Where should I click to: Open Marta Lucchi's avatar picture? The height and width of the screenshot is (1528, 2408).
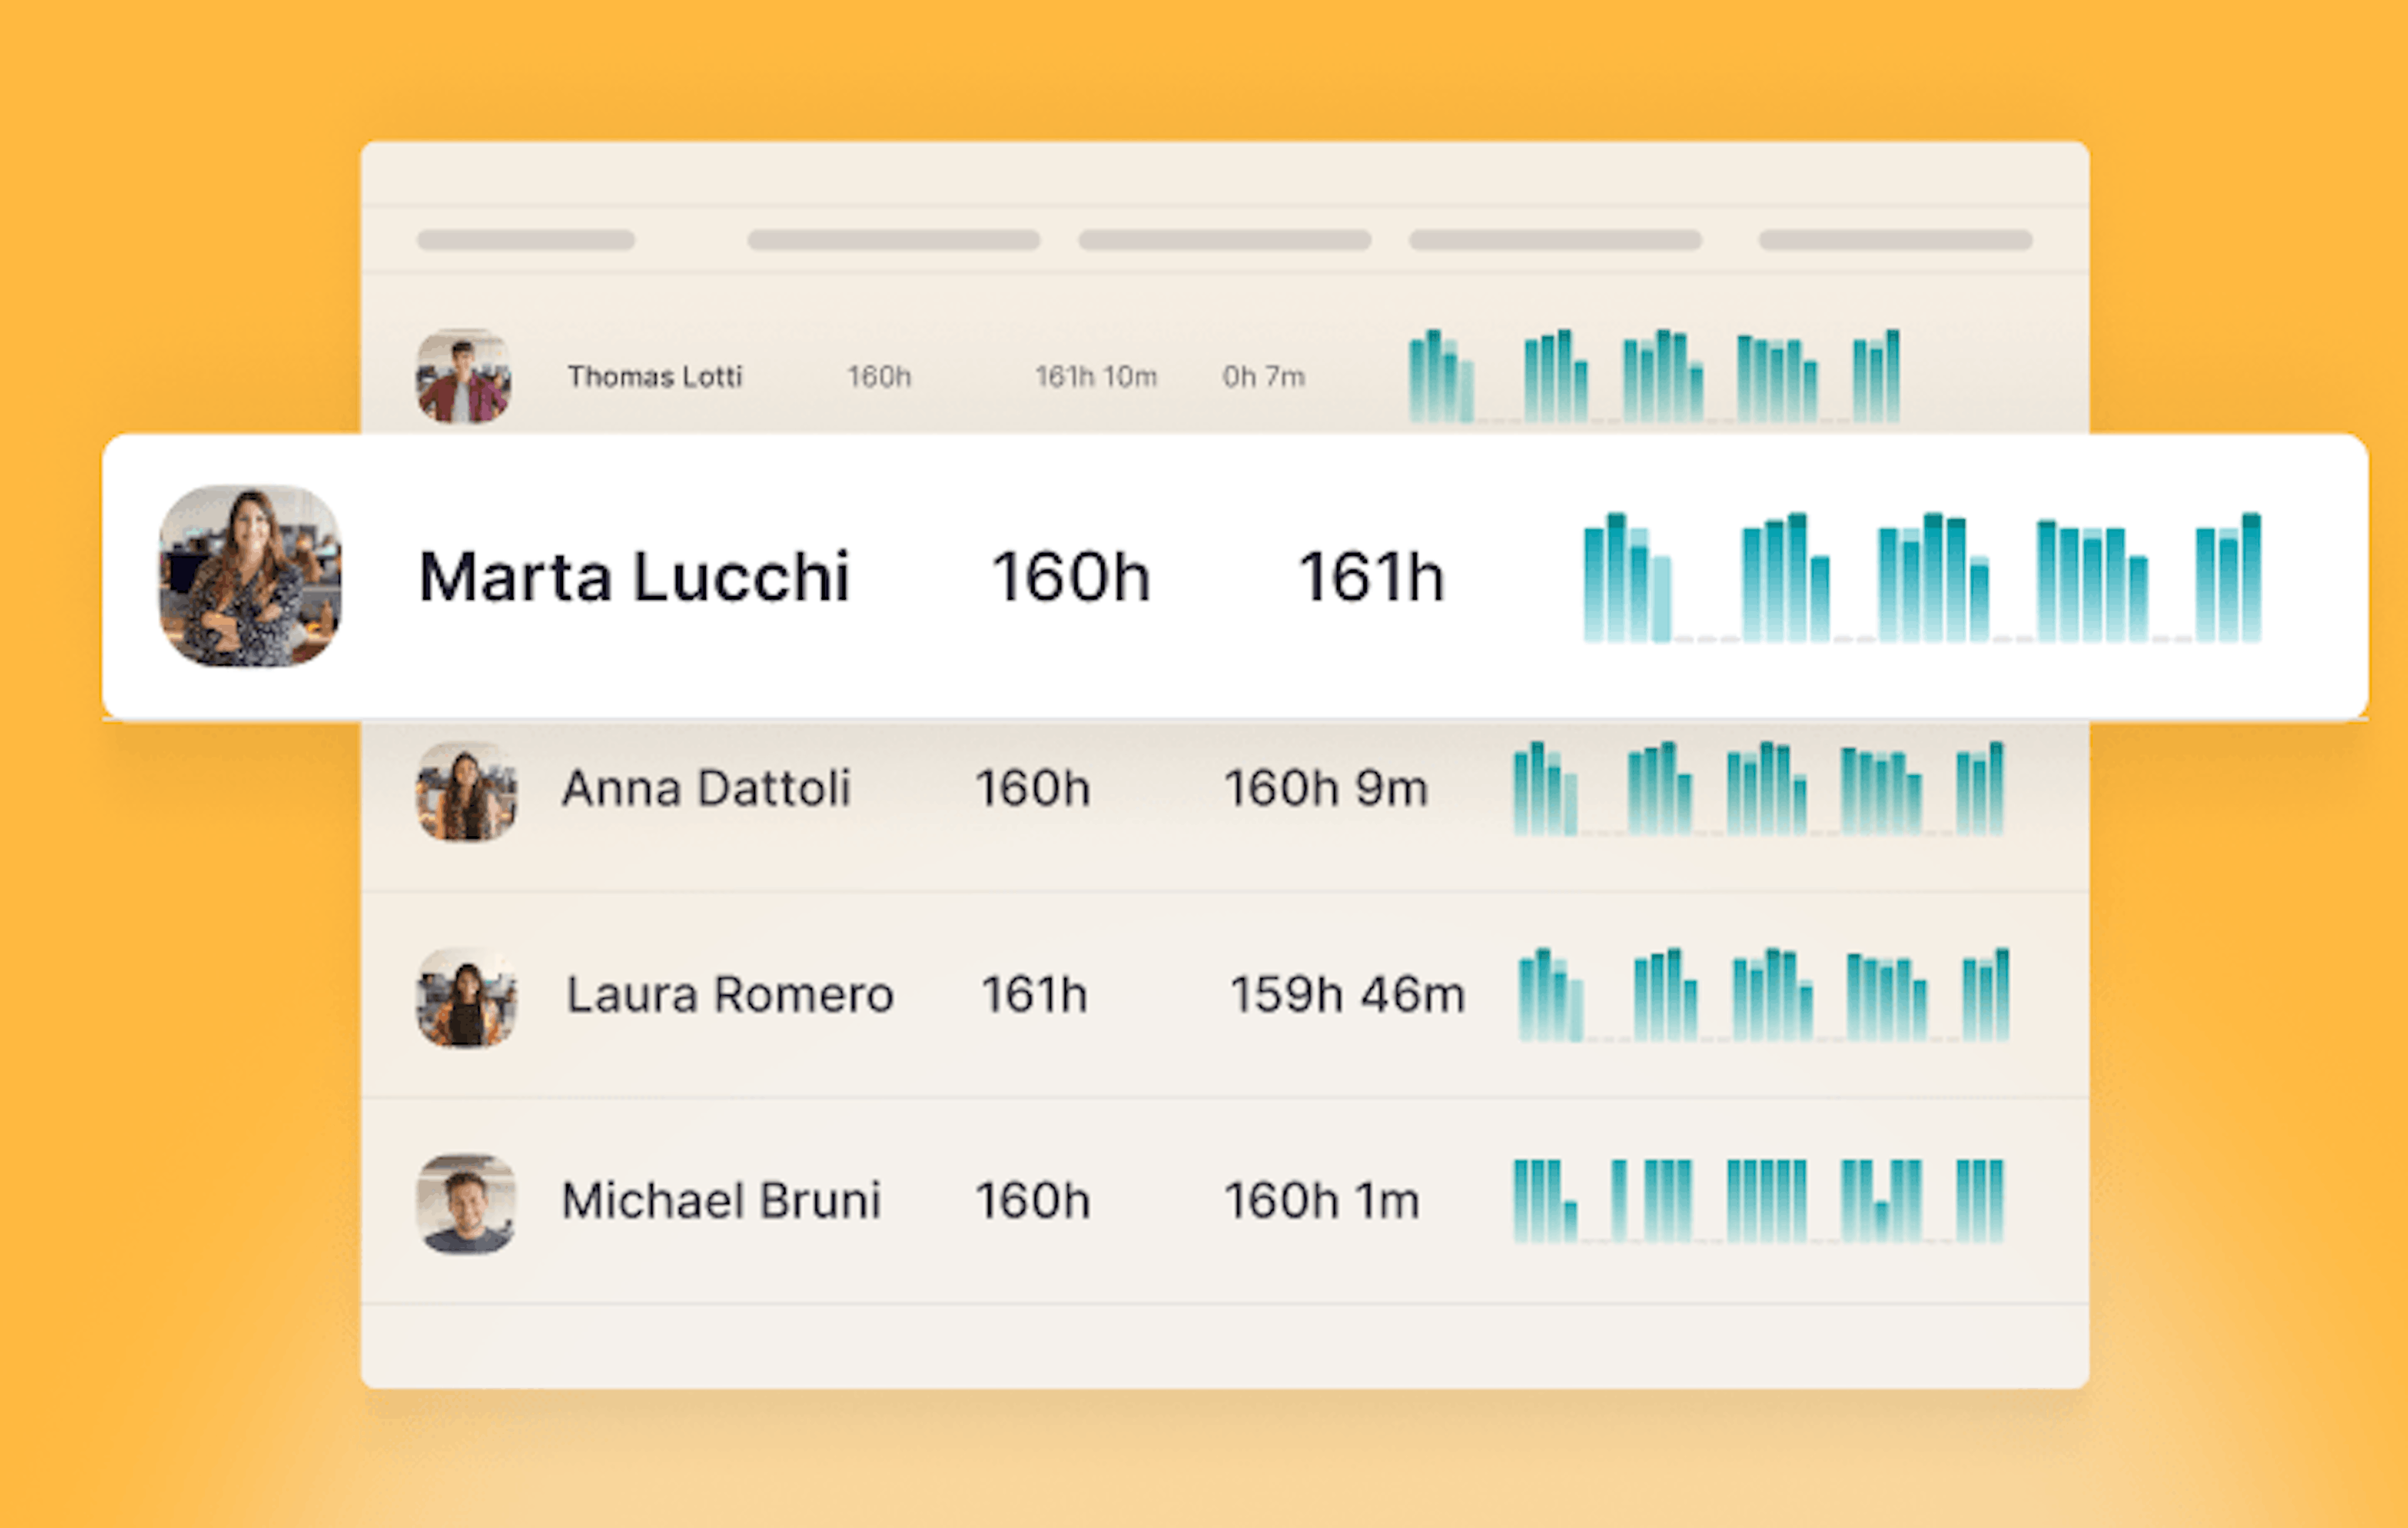(x=250, y=576)
